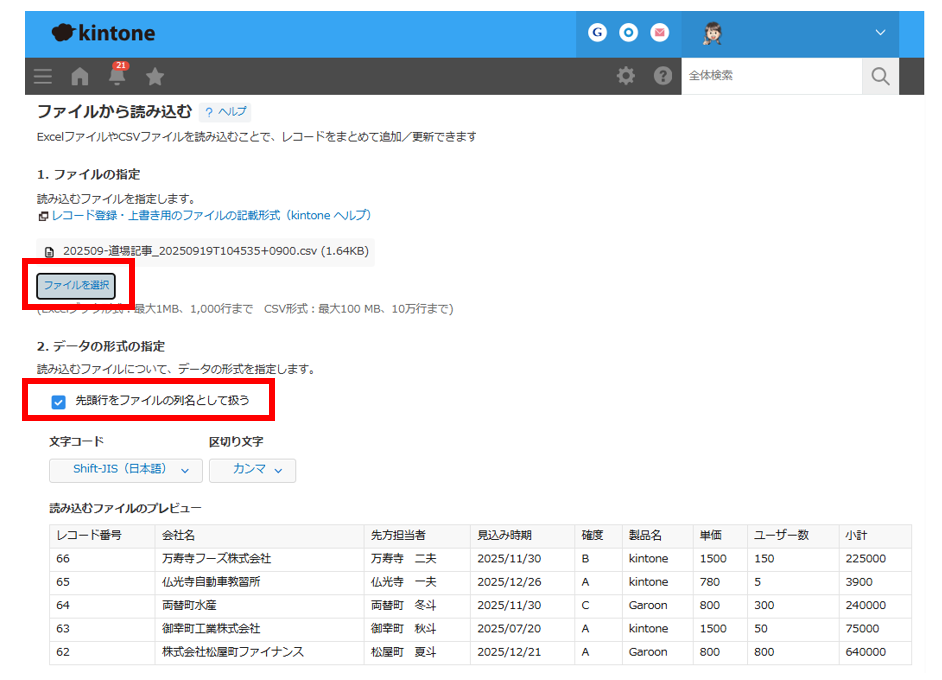Focus the 全体検索 search field

[770, 76]
